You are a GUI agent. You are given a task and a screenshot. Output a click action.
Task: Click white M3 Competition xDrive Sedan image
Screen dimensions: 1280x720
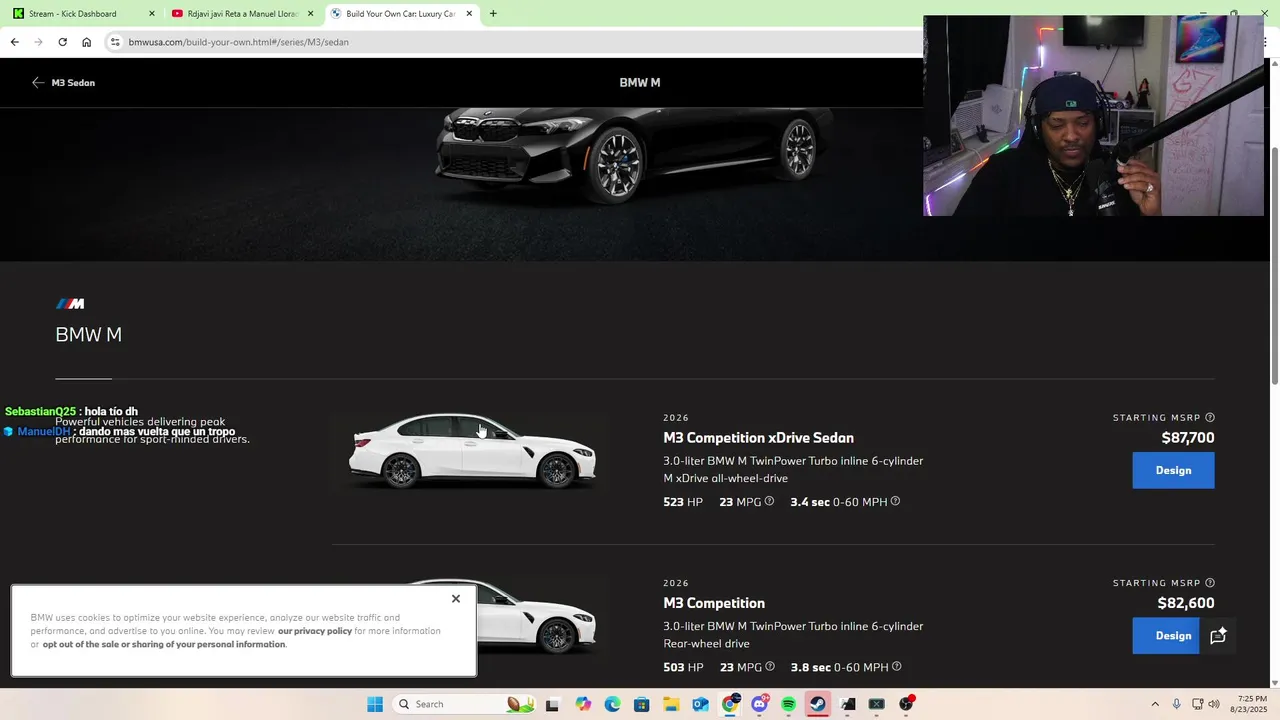472,452
